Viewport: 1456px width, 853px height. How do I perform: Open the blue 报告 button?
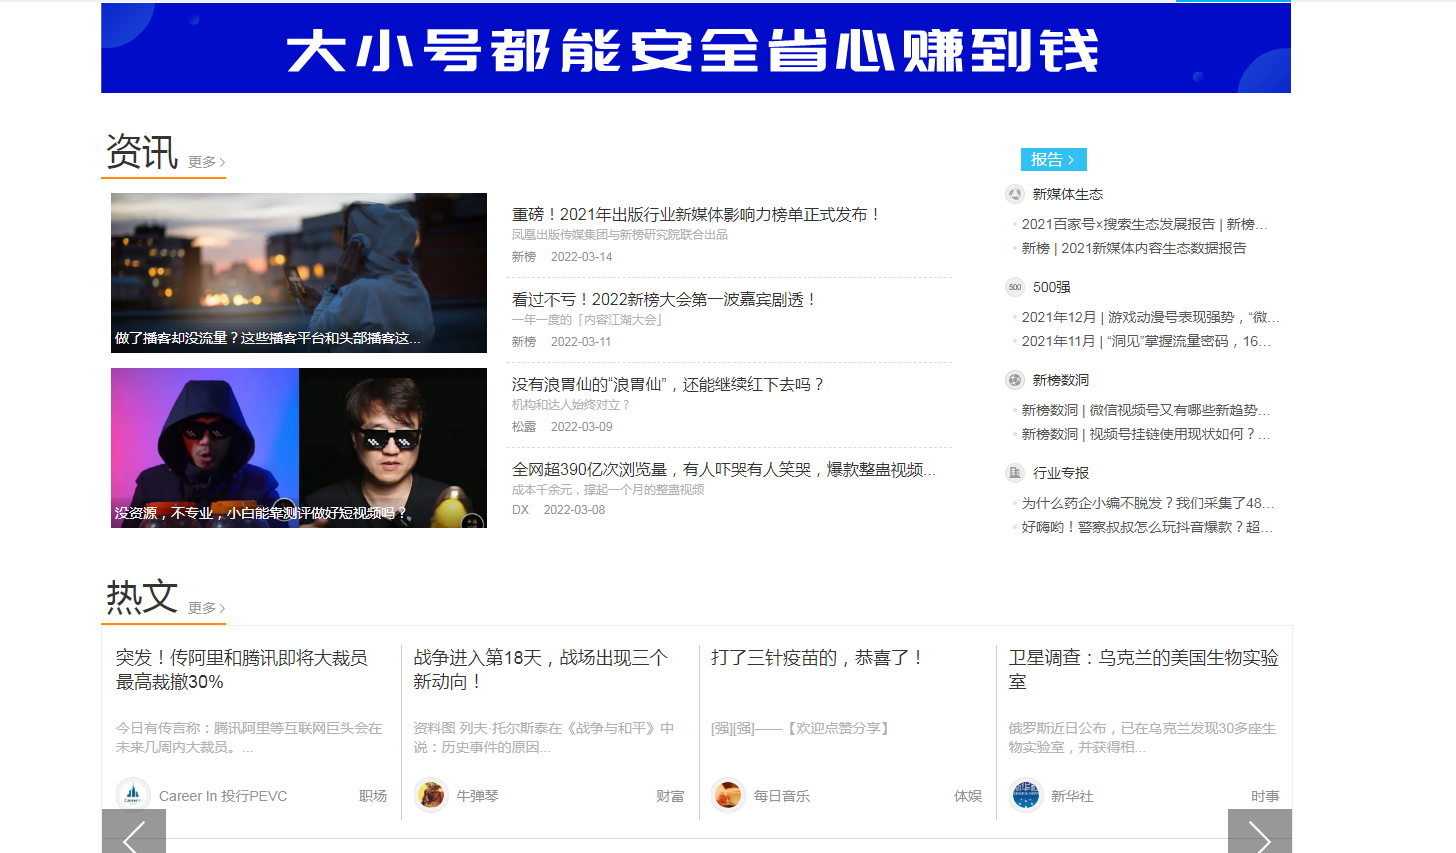1053,160
